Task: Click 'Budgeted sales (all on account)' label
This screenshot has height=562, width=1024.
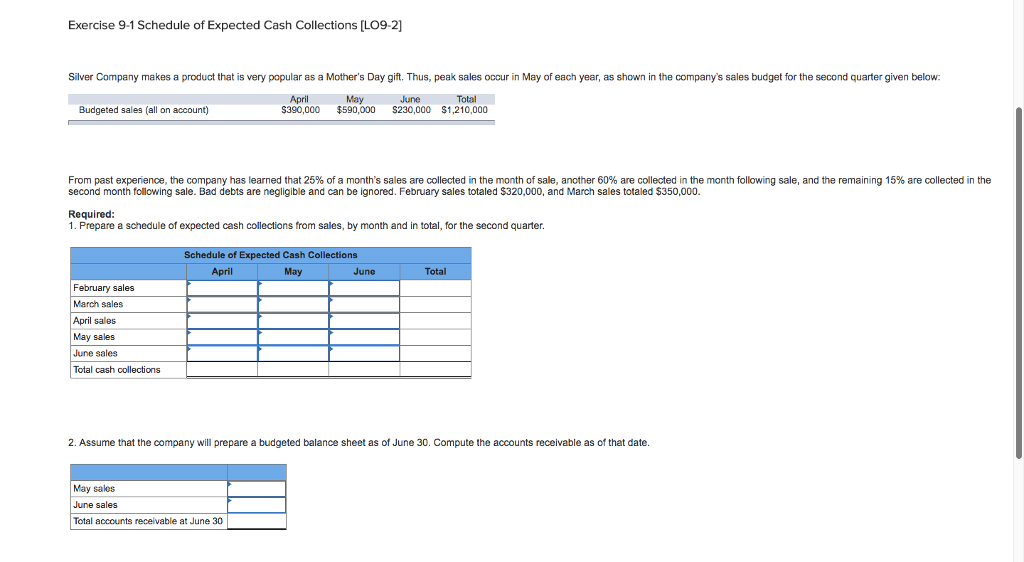Action: (x=144, y=110)
